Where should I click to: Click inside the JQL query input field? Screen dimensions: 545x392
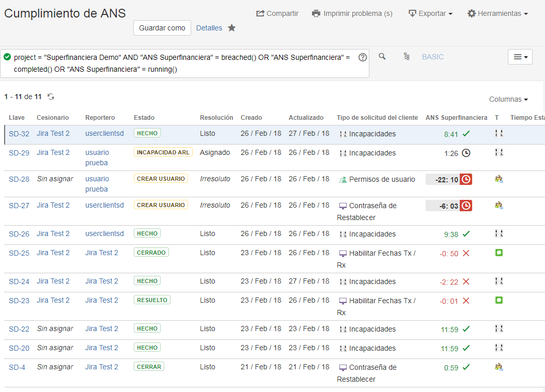pyautogui.click(x=182, y=63)
